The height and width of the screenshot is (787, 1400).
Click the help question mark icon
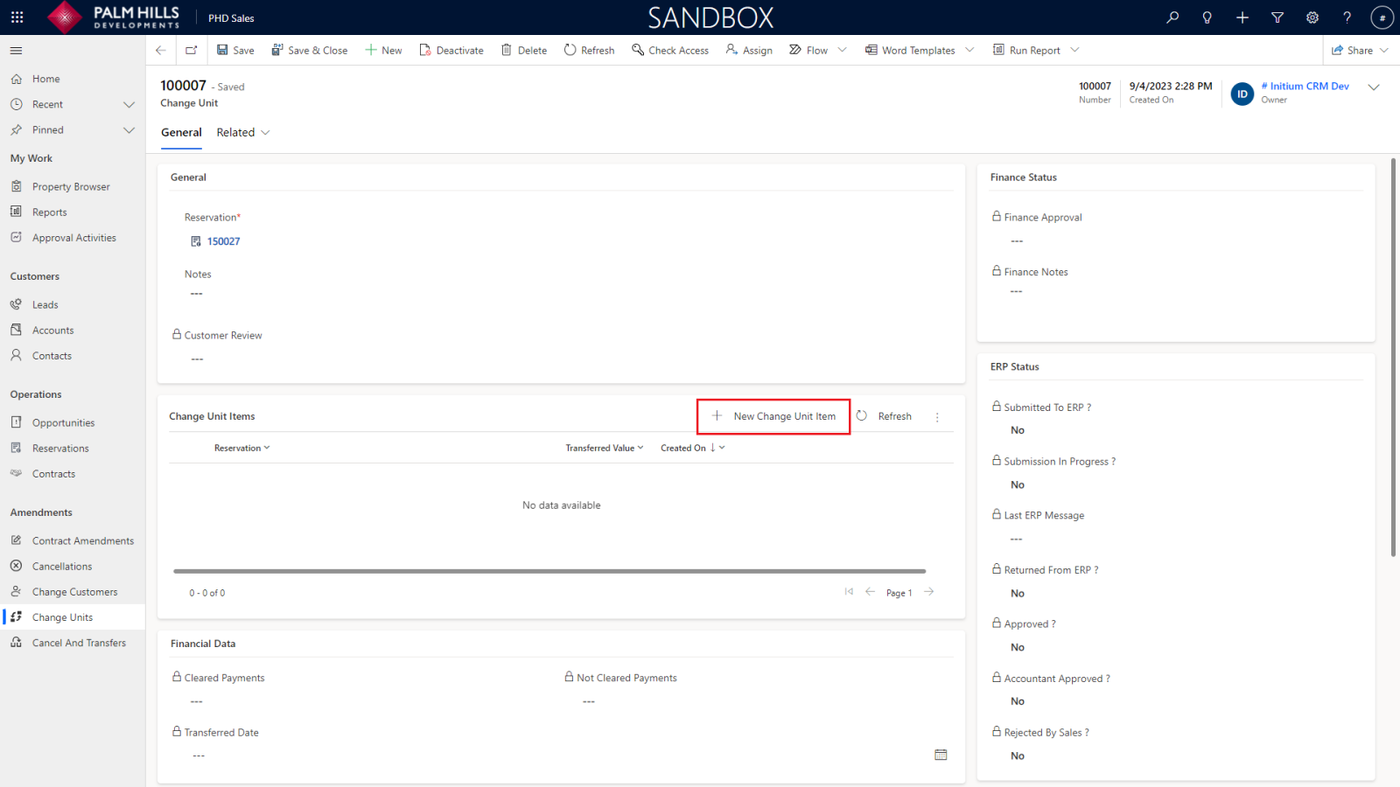1347,17
